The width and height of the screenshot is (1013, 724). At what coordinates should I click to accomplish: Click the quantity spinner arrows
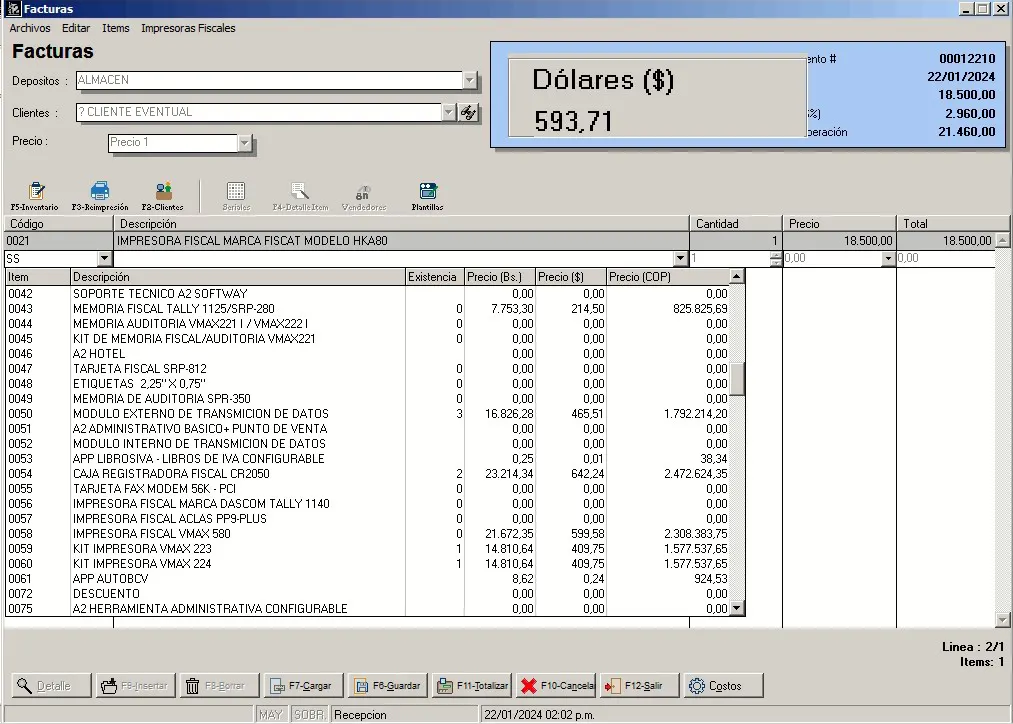tap(775, 258)
